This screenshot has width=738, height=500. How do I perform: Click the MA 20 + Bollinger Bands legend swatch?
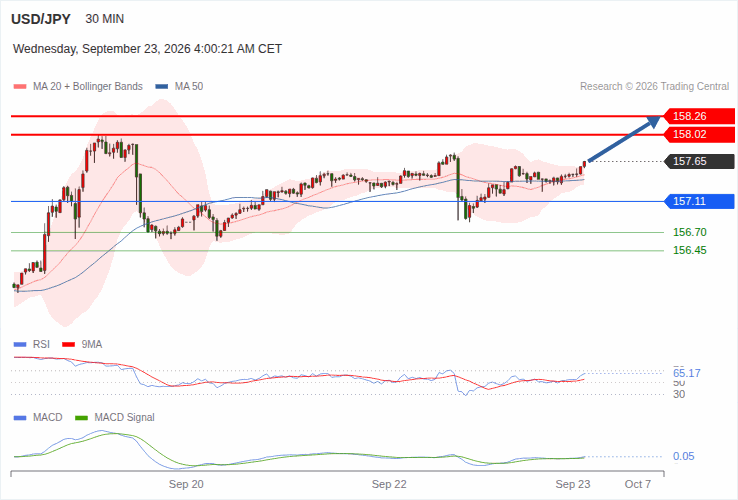20,87
